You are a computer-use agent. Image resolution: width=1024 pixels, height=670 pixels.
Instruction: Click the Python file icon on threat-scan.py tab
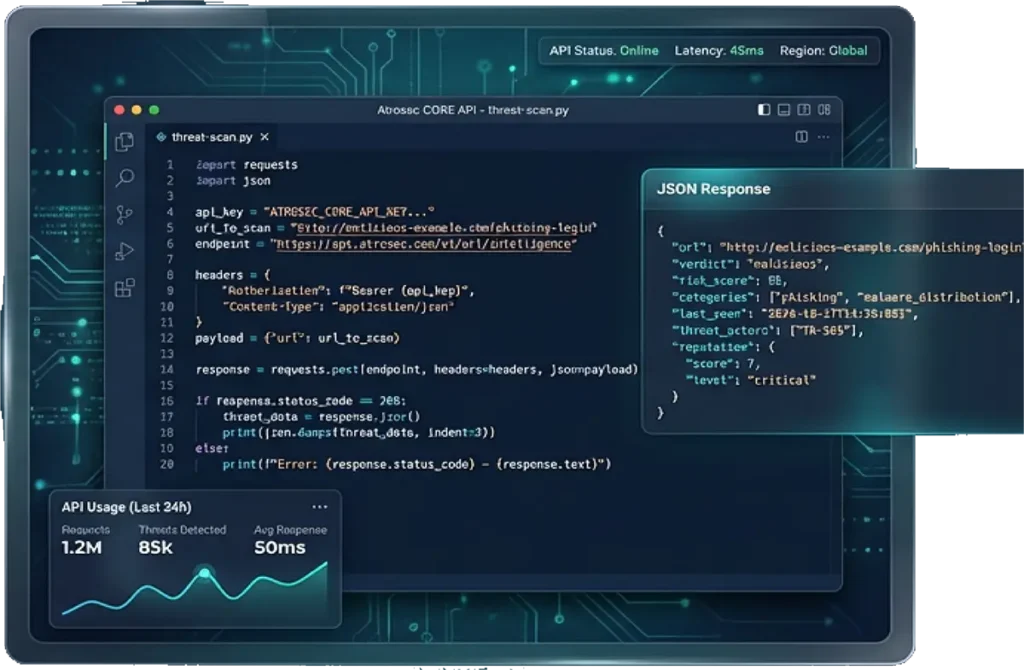(x=160, y=137)
